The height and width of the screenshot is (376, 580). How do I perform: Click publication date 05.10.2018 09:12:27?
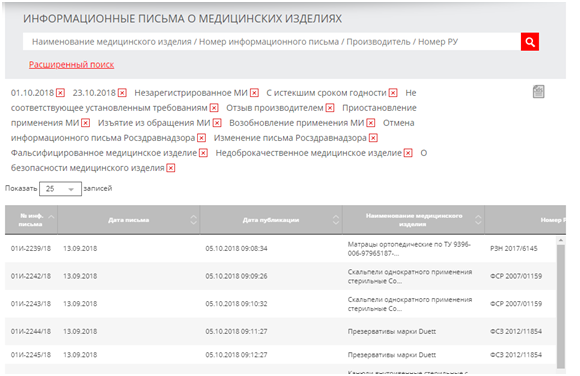pos(236,355)
